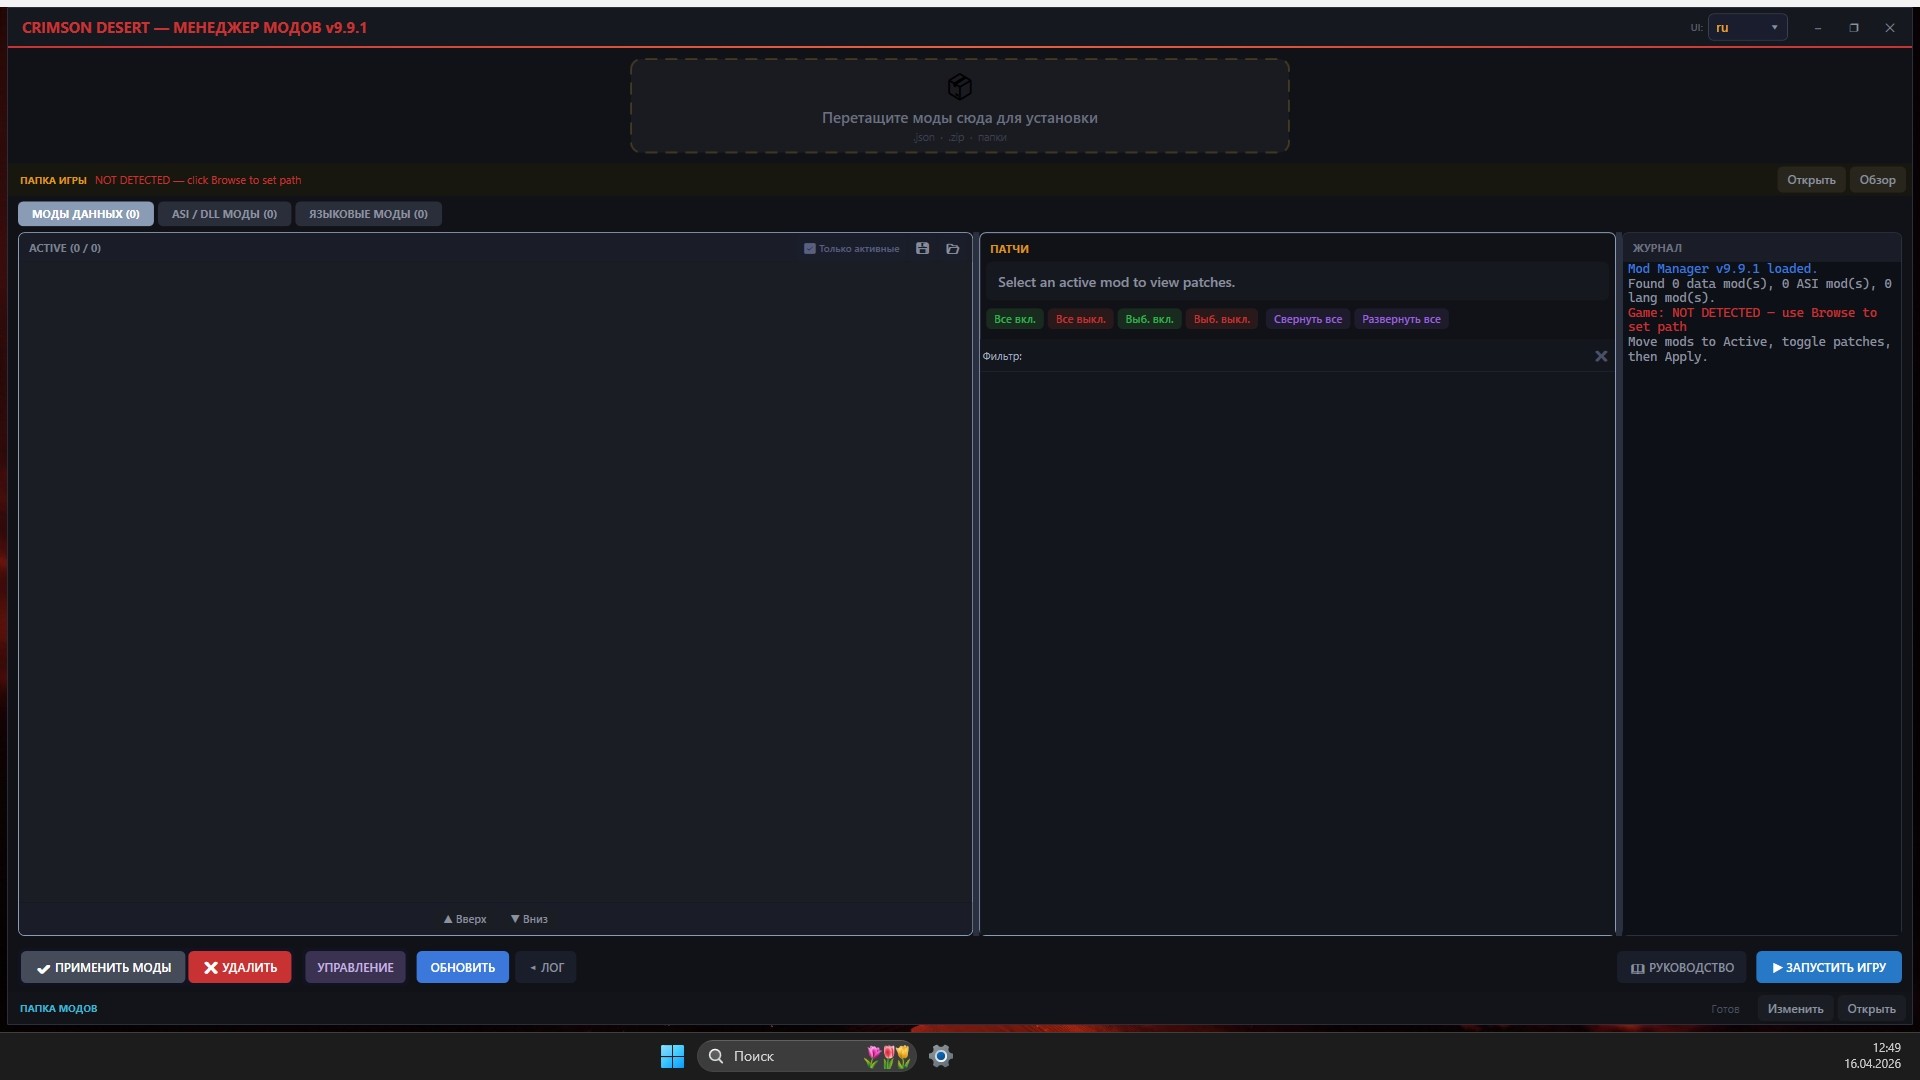This screenshot has width=1920, height=1080.
Task: Click Открыть in the game folder row
Action: [x=1811, y=180]
